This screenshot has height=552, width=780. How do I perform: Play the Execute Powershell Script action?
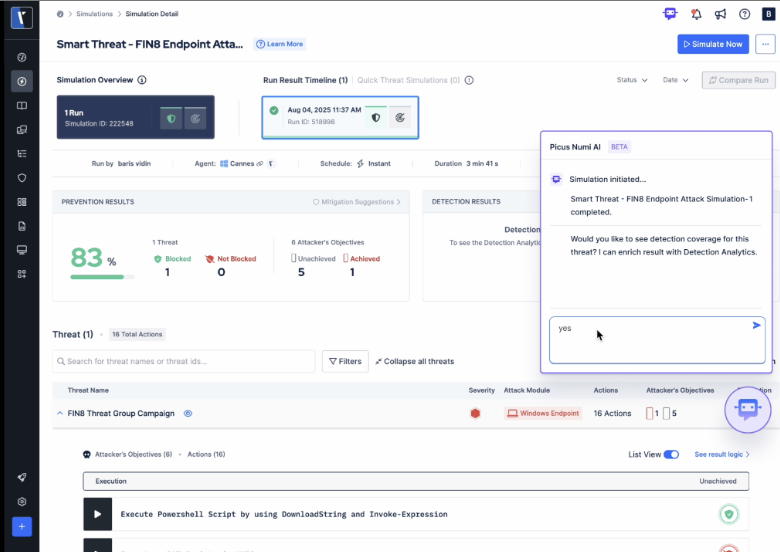pyautogui.click(x=98, y=514)
